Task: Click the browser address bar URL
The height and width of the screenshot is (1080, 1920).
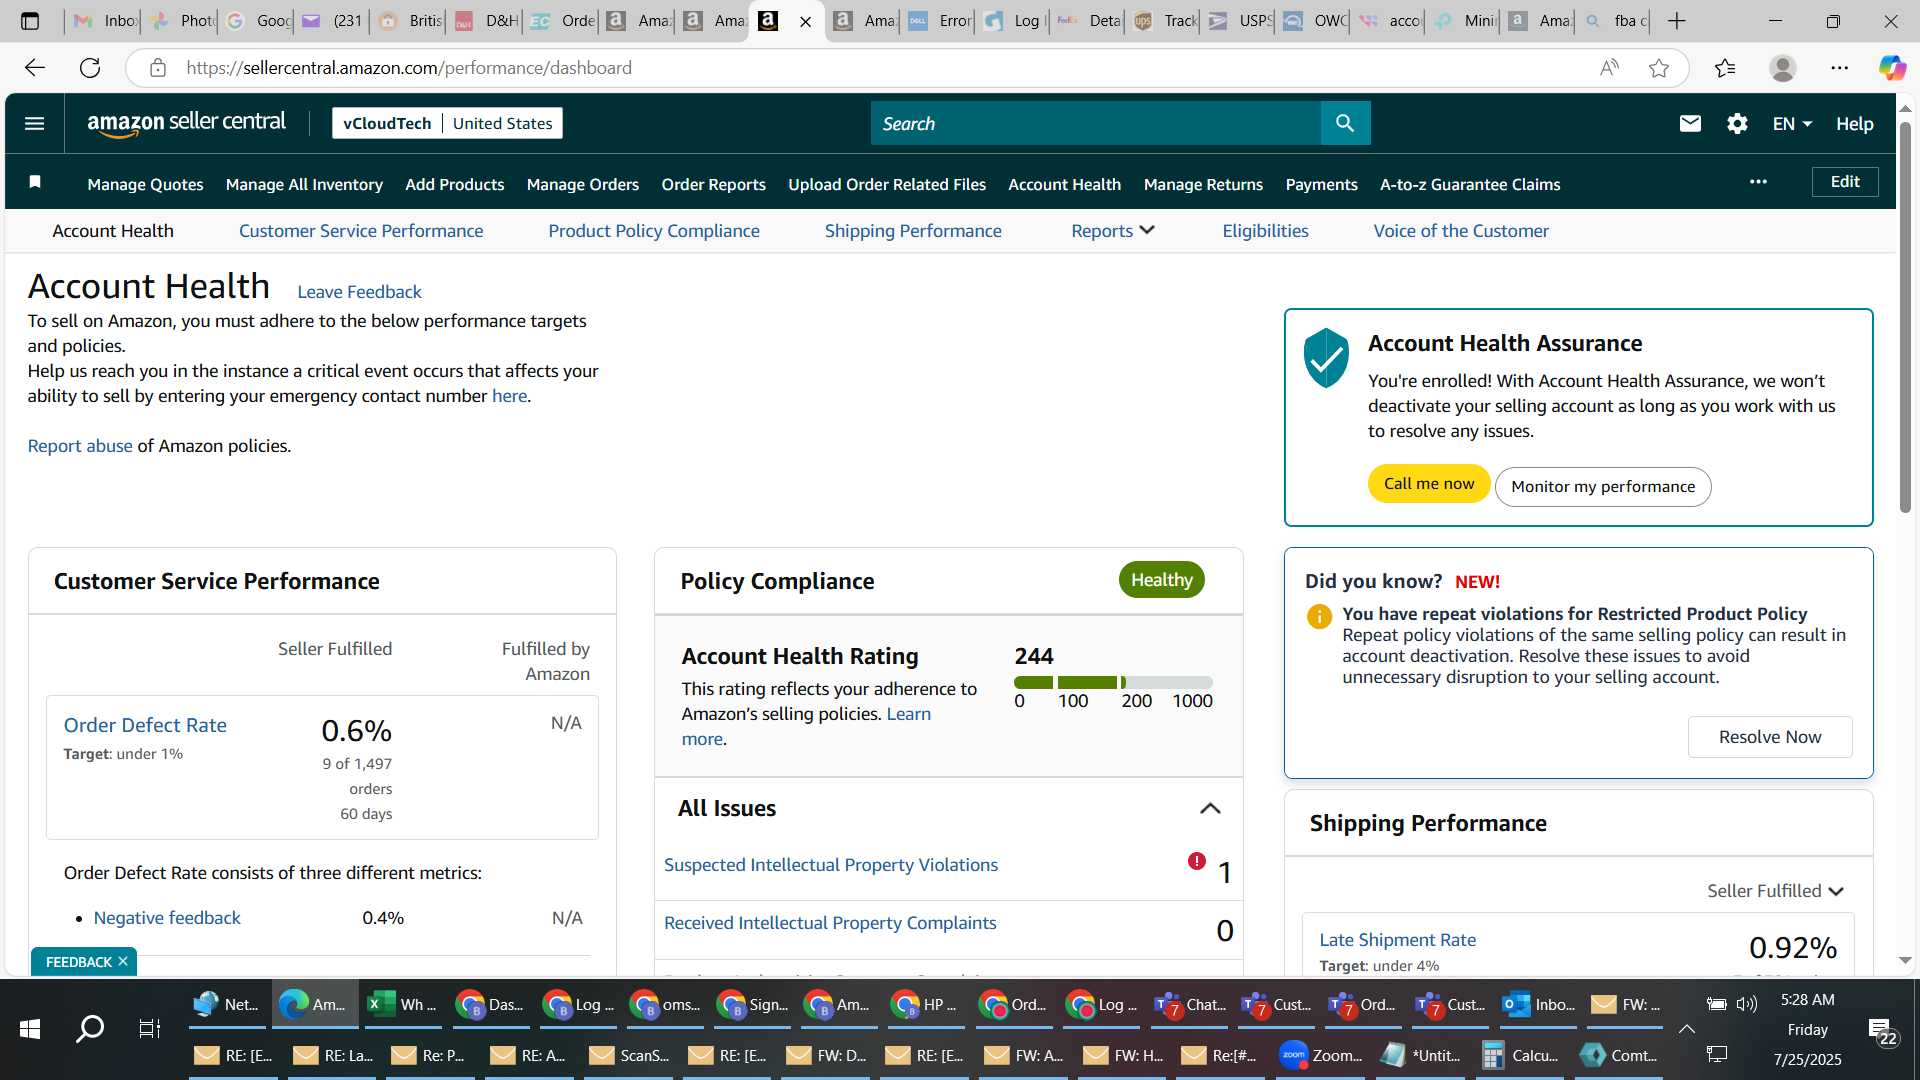Action: pyautogui.click(x=409, y=67)
